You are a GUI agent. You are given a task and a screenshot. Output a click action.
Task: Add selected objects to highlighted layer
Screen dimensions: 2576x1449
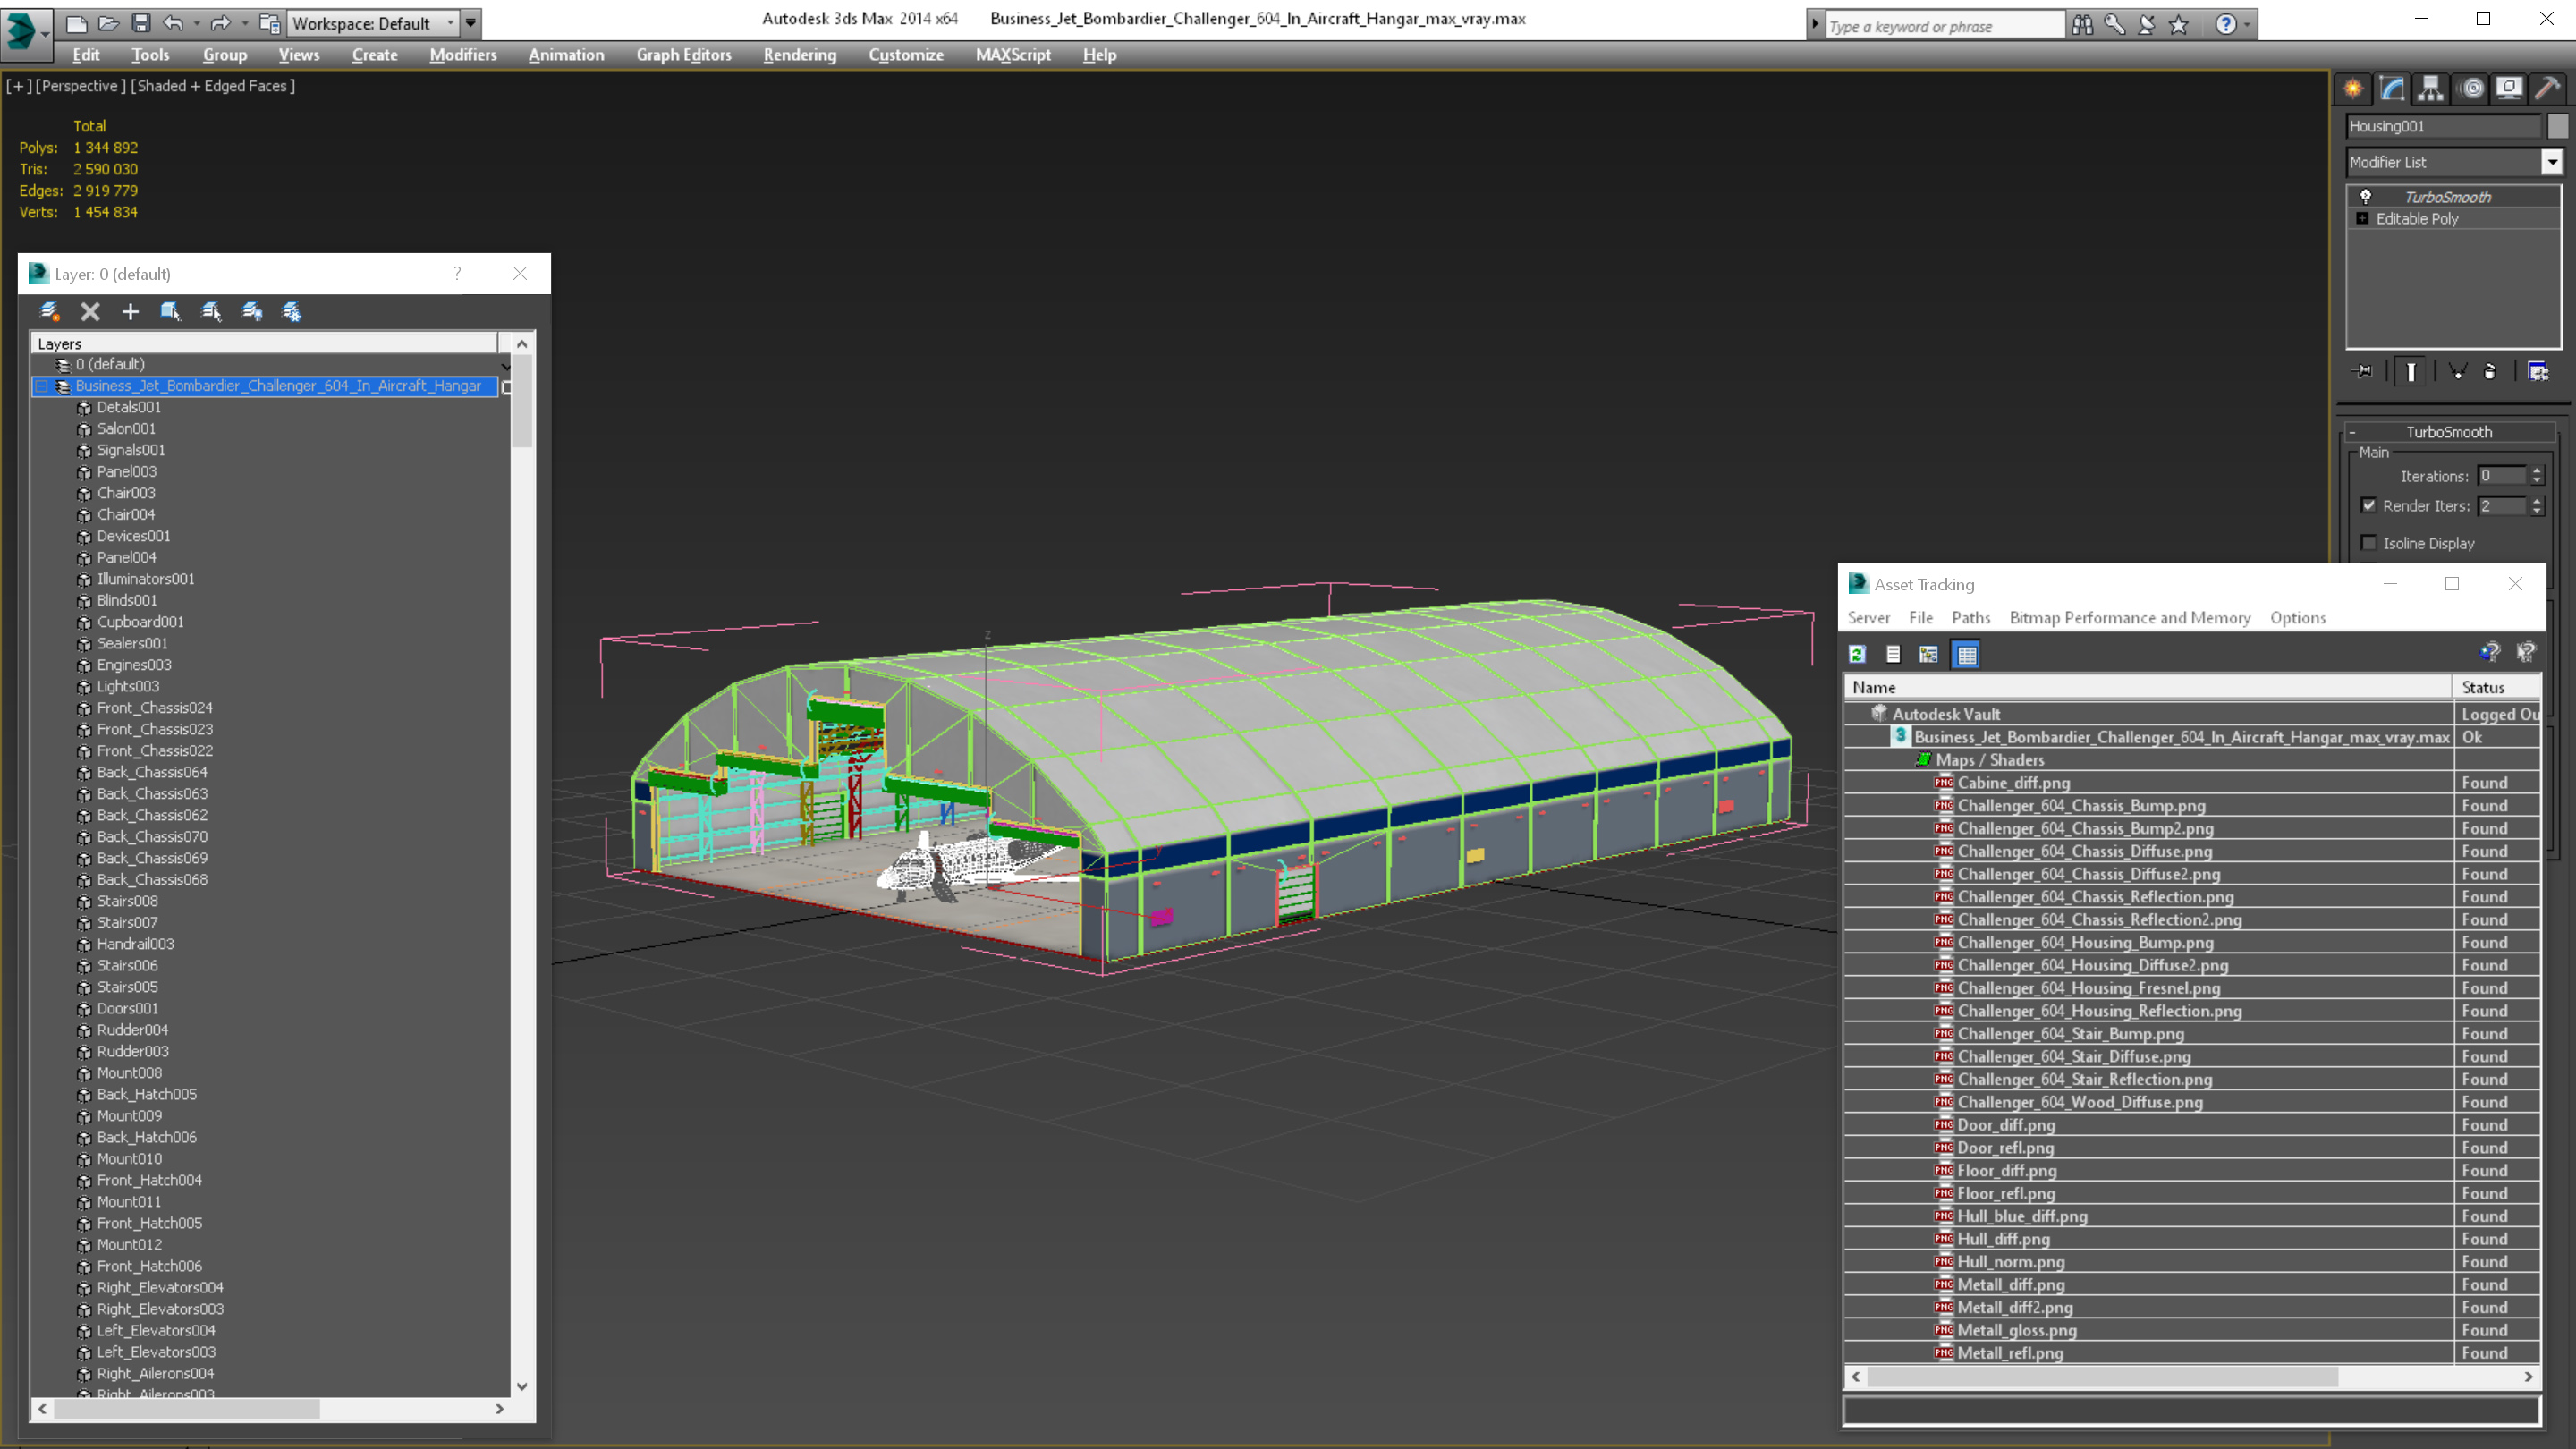[x=130, y=312]
